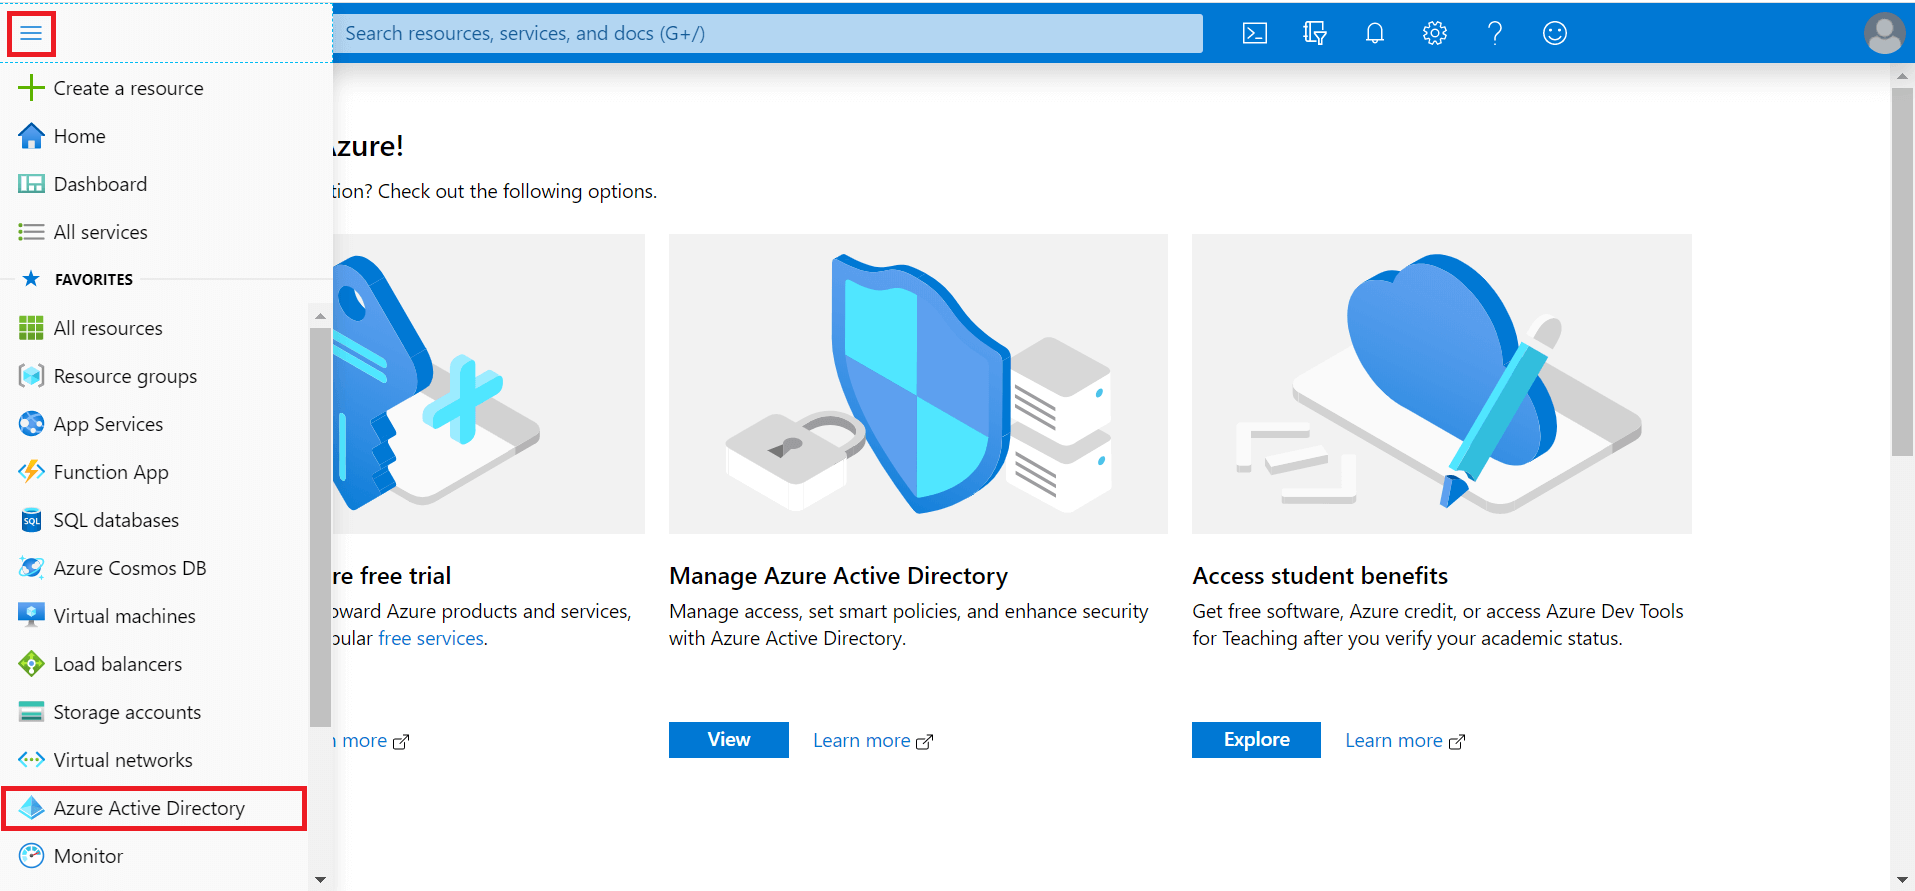
Task: Click the SQL databases icon
Action: [x=31, y=520]
